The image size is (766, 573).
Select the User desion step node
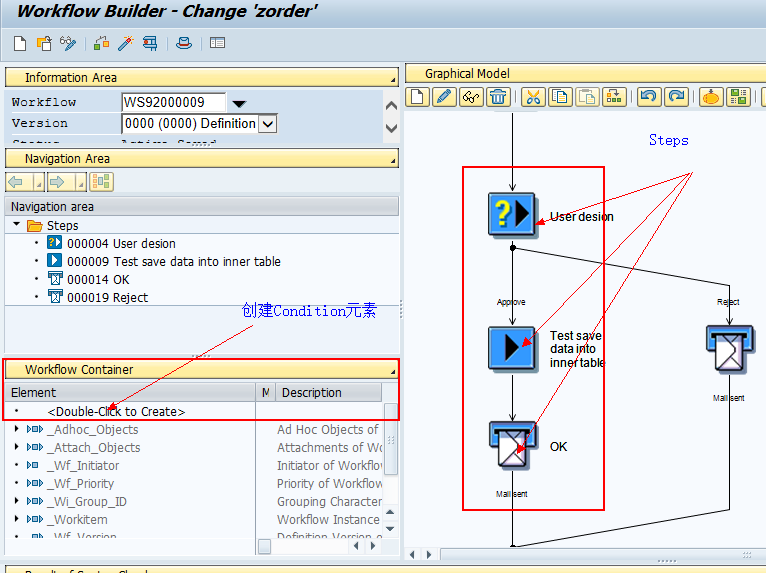pyautogui.click(x=512, y=215)
